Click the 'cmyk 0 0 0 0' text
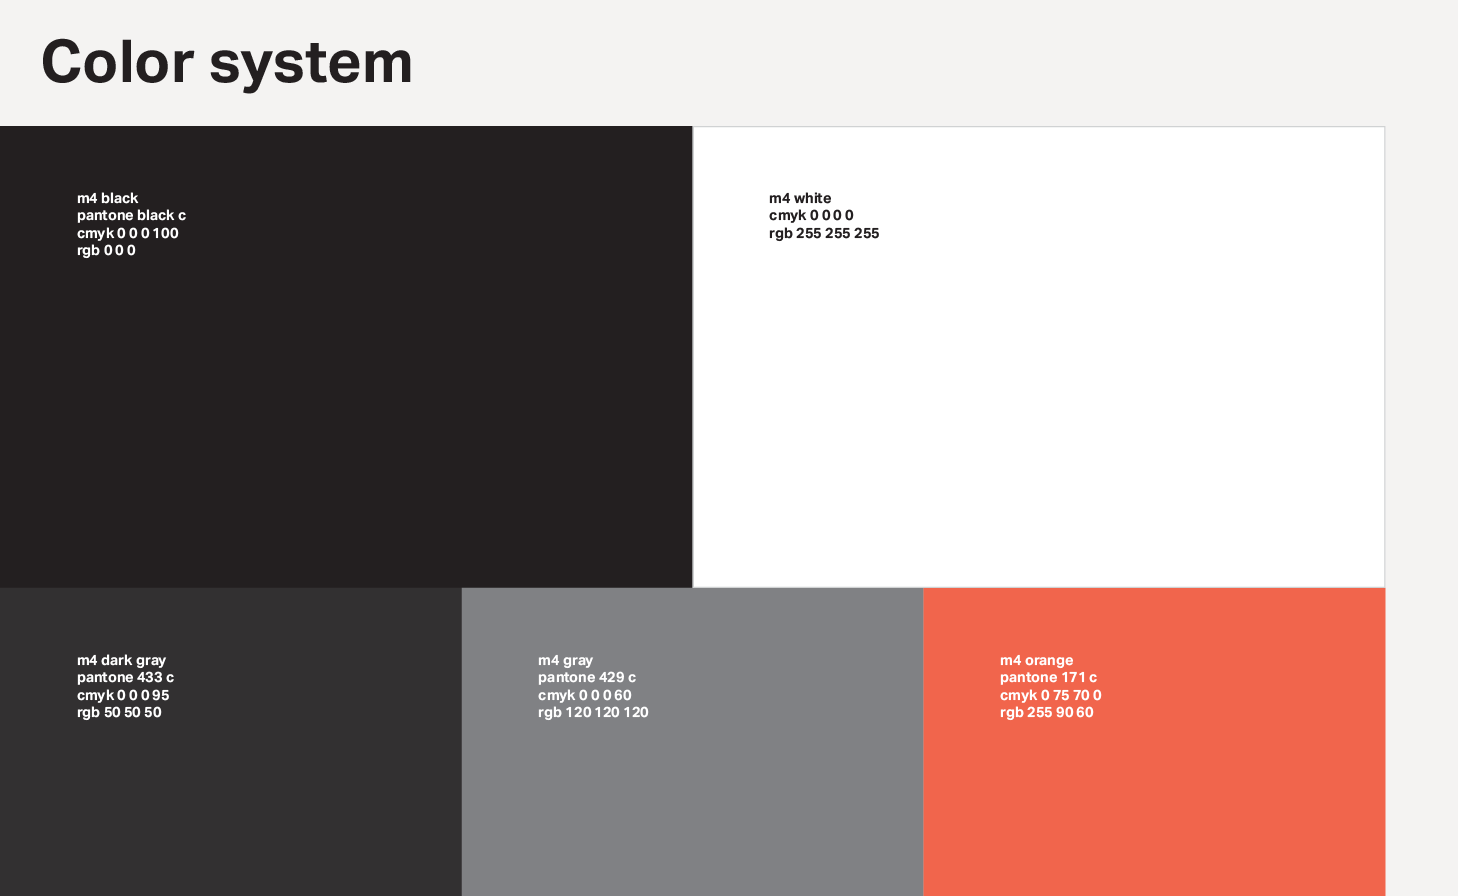The width and height of the screenshot is (1458, 896). pyautogui.click(x=811, y=215)
